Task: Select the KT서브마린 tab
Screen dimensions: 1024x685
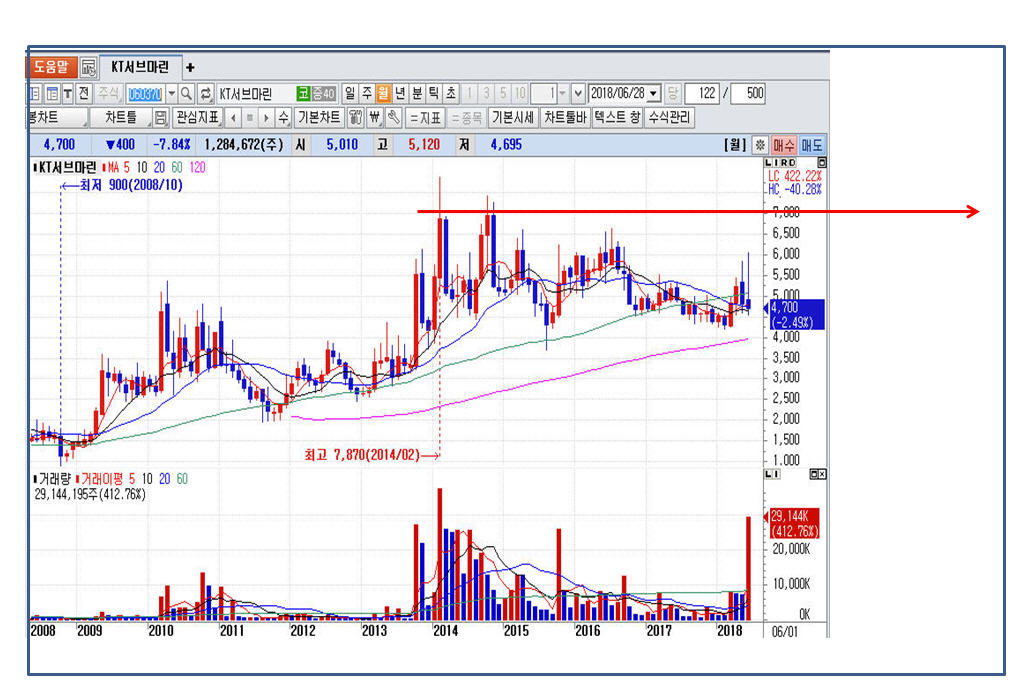Action: coord(140,67)
